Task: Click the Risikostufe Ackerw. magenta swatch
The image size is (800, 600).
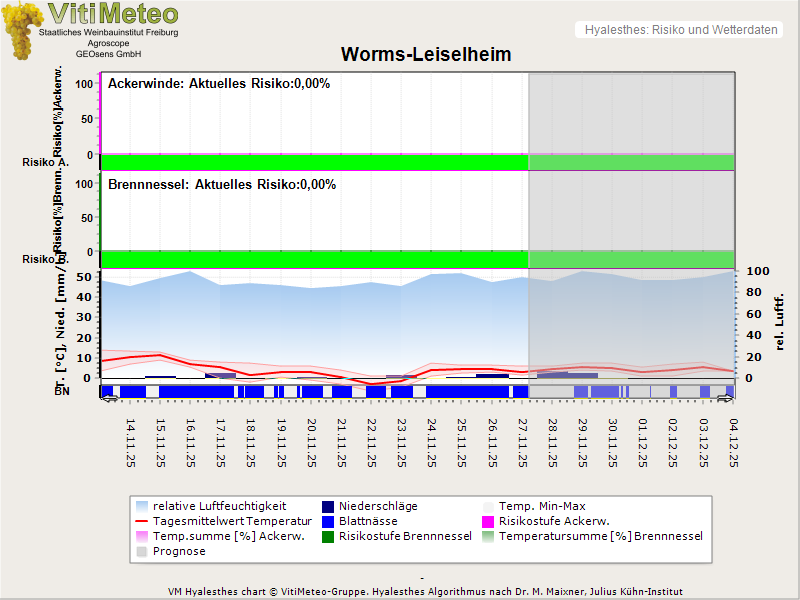Action: point(489,522)
